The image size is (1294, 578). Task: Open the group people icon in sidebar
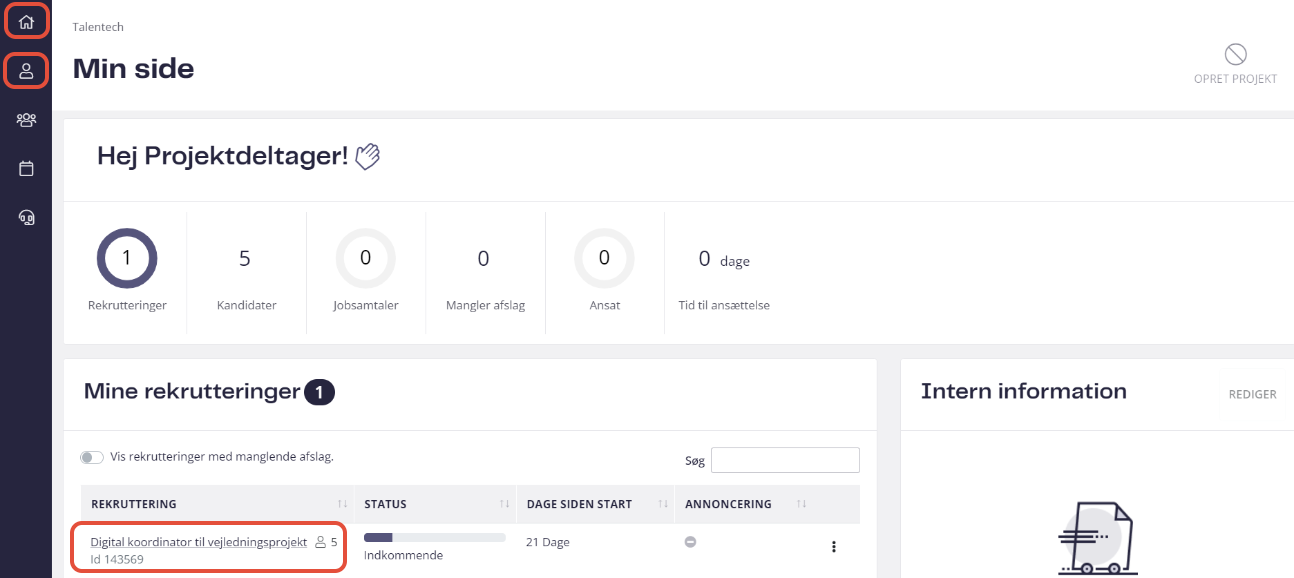(26, 120)
